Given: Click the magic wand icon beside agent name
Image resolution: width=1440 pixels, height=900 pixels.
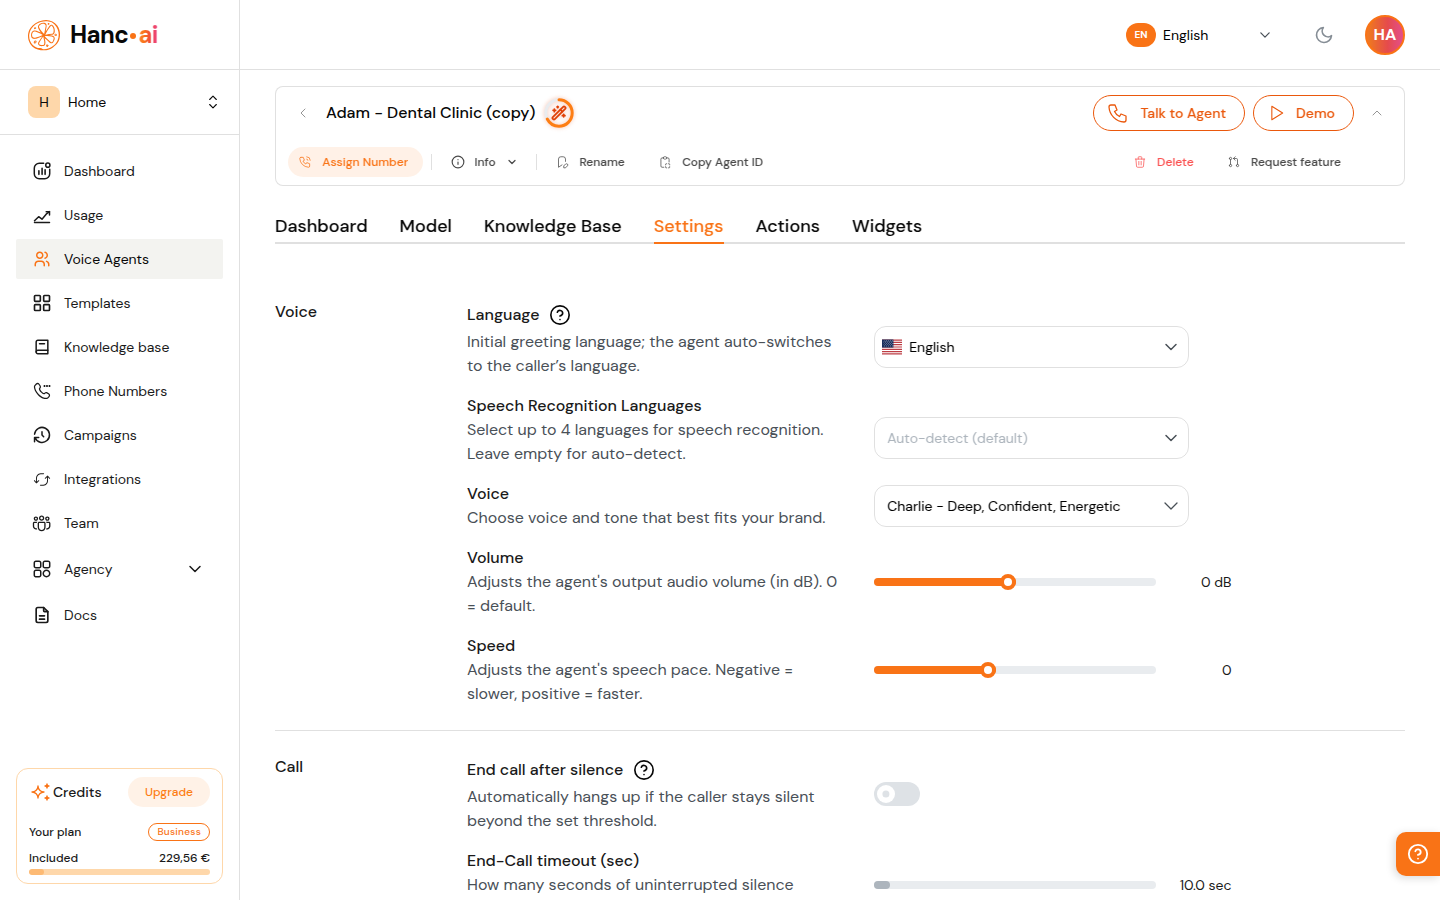Looking at the screenshot, I should [x=560, y=113].
